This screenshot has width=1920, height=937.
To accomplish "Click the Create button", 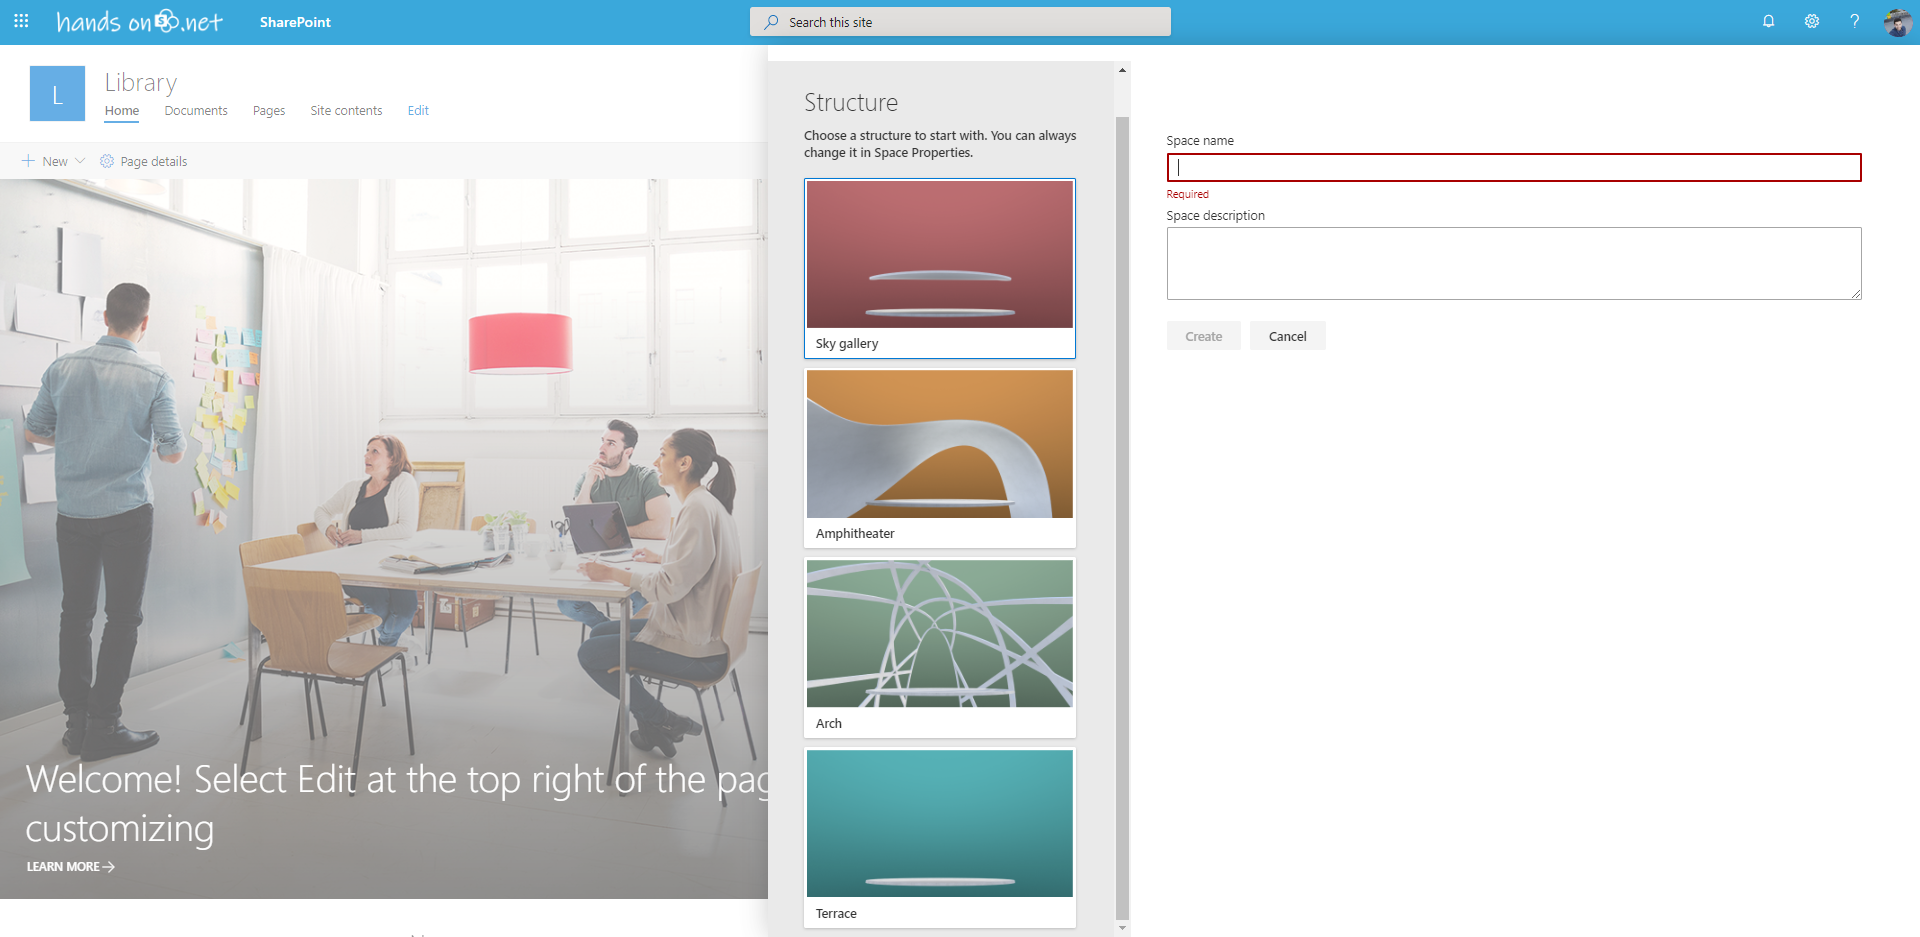I will click(1203, 335).
